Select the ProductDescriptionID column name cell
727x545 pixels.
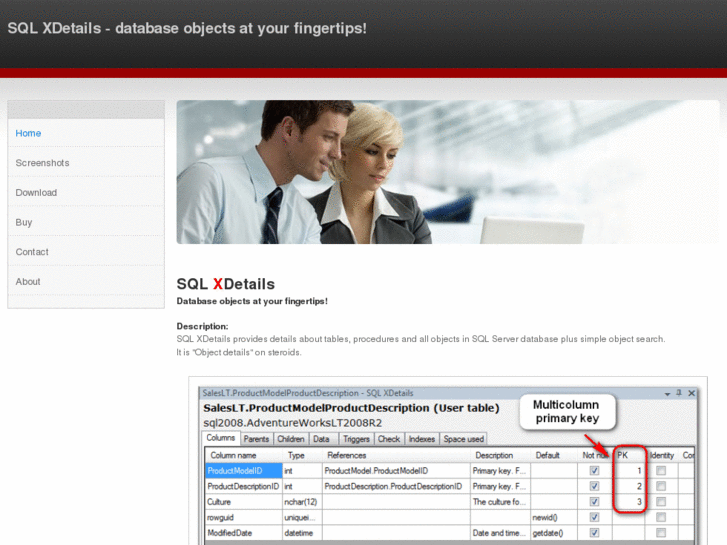(244, 486)
